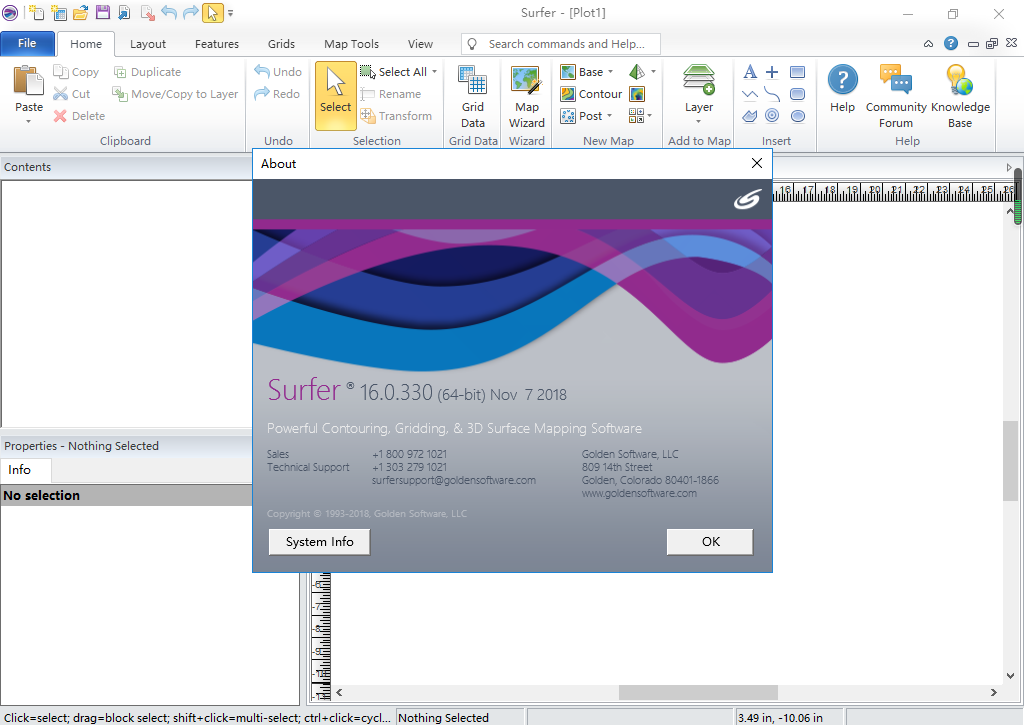Open the Knowledge Base
1024x725 pixels.
tap(960, 97)
